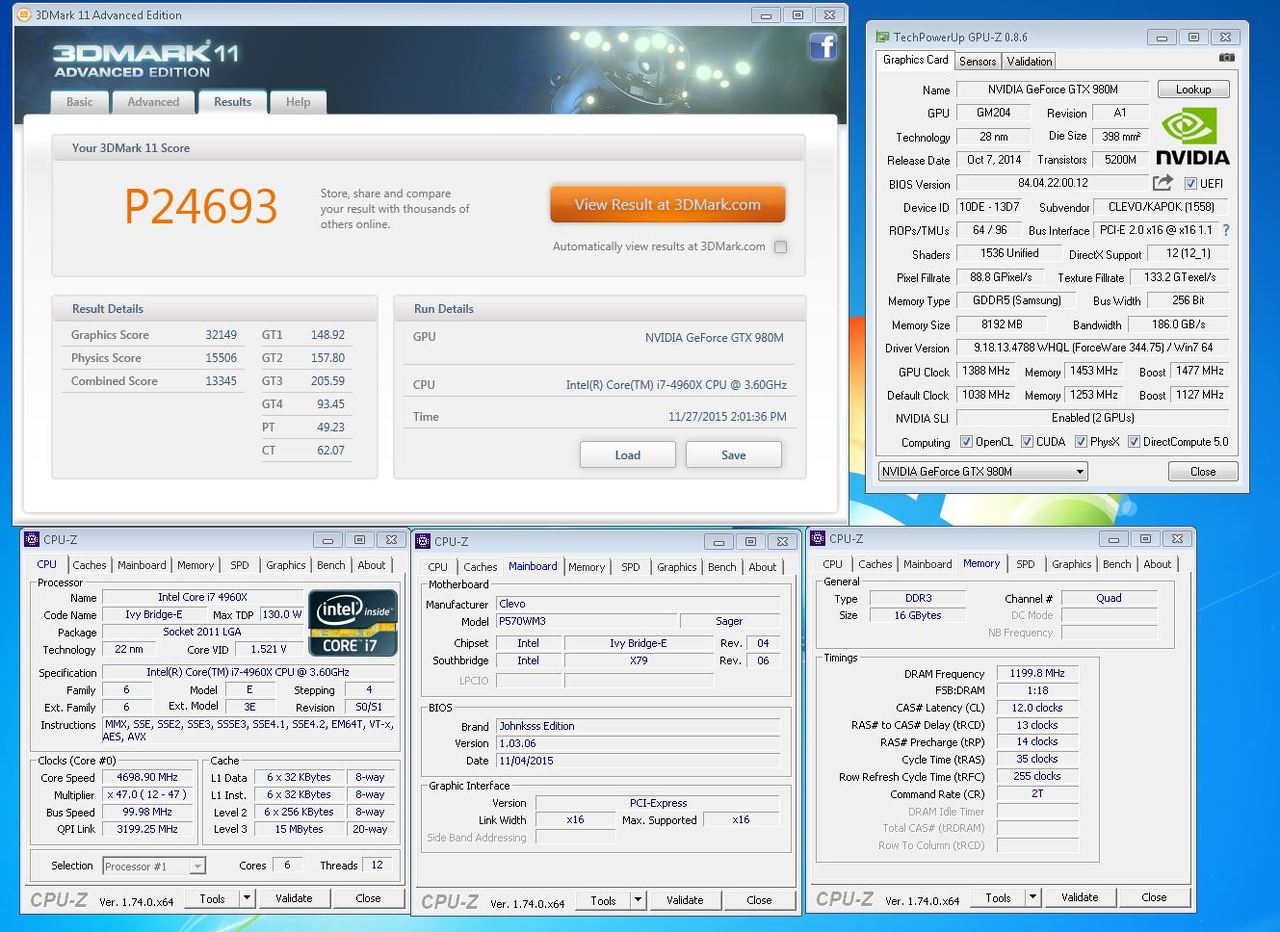1280x932 pixels.
Task: Switch to the Basic tab in 3DMark
Action: [x=80, y=102]
